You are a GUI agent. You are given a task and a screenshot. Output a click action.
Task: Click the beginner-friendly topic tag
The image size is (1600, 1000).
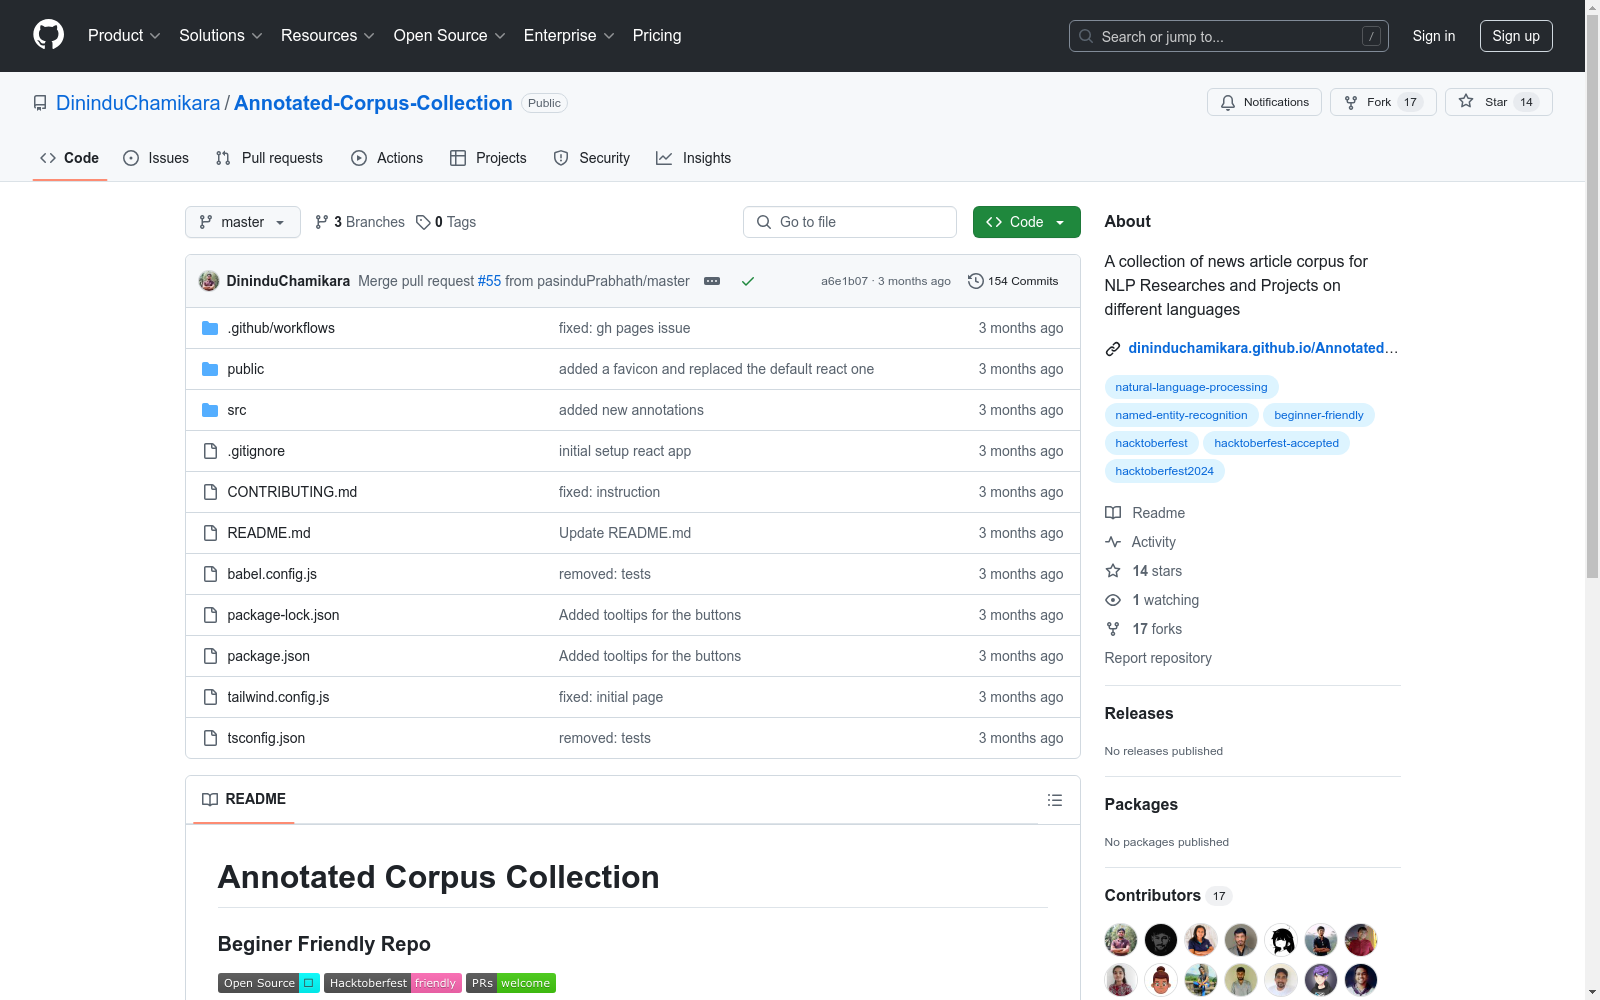click(x=1319, y=415)
